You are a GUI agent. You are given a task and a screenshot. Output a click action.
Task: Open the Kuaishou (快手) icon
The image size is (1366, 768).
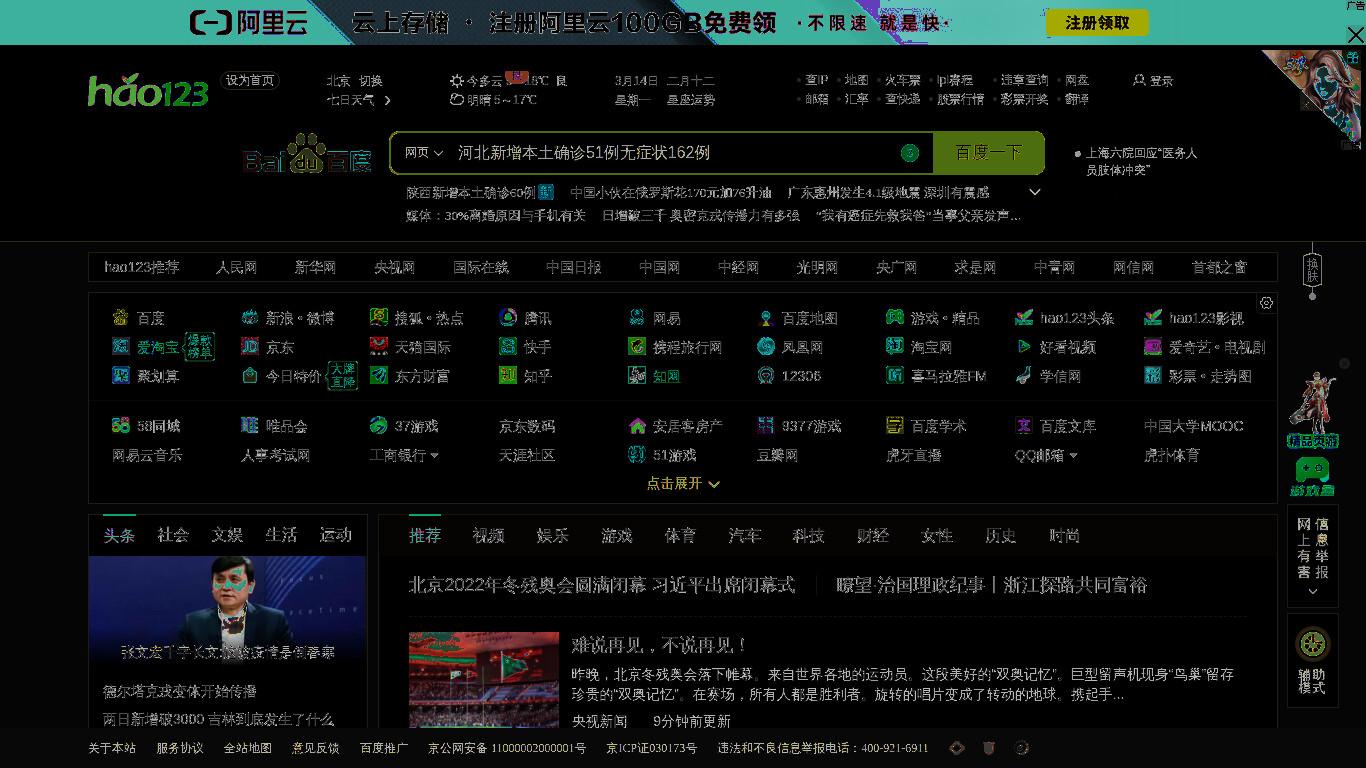508,347
